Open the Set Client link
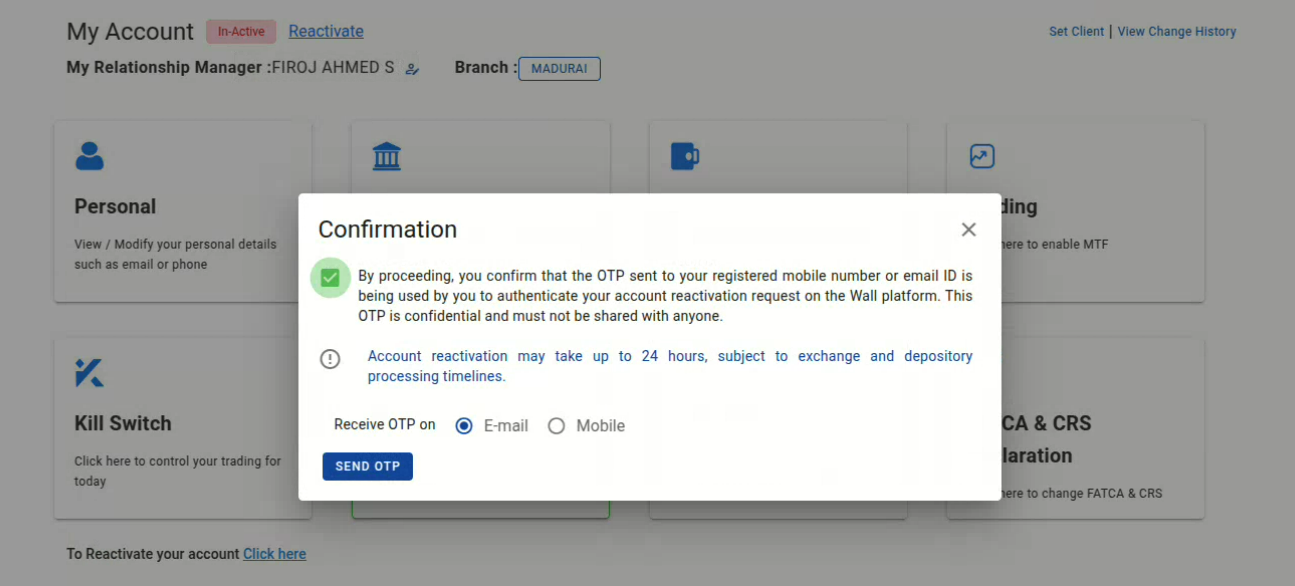This screenshot has height=586, width=1295. click(1076, 31)
